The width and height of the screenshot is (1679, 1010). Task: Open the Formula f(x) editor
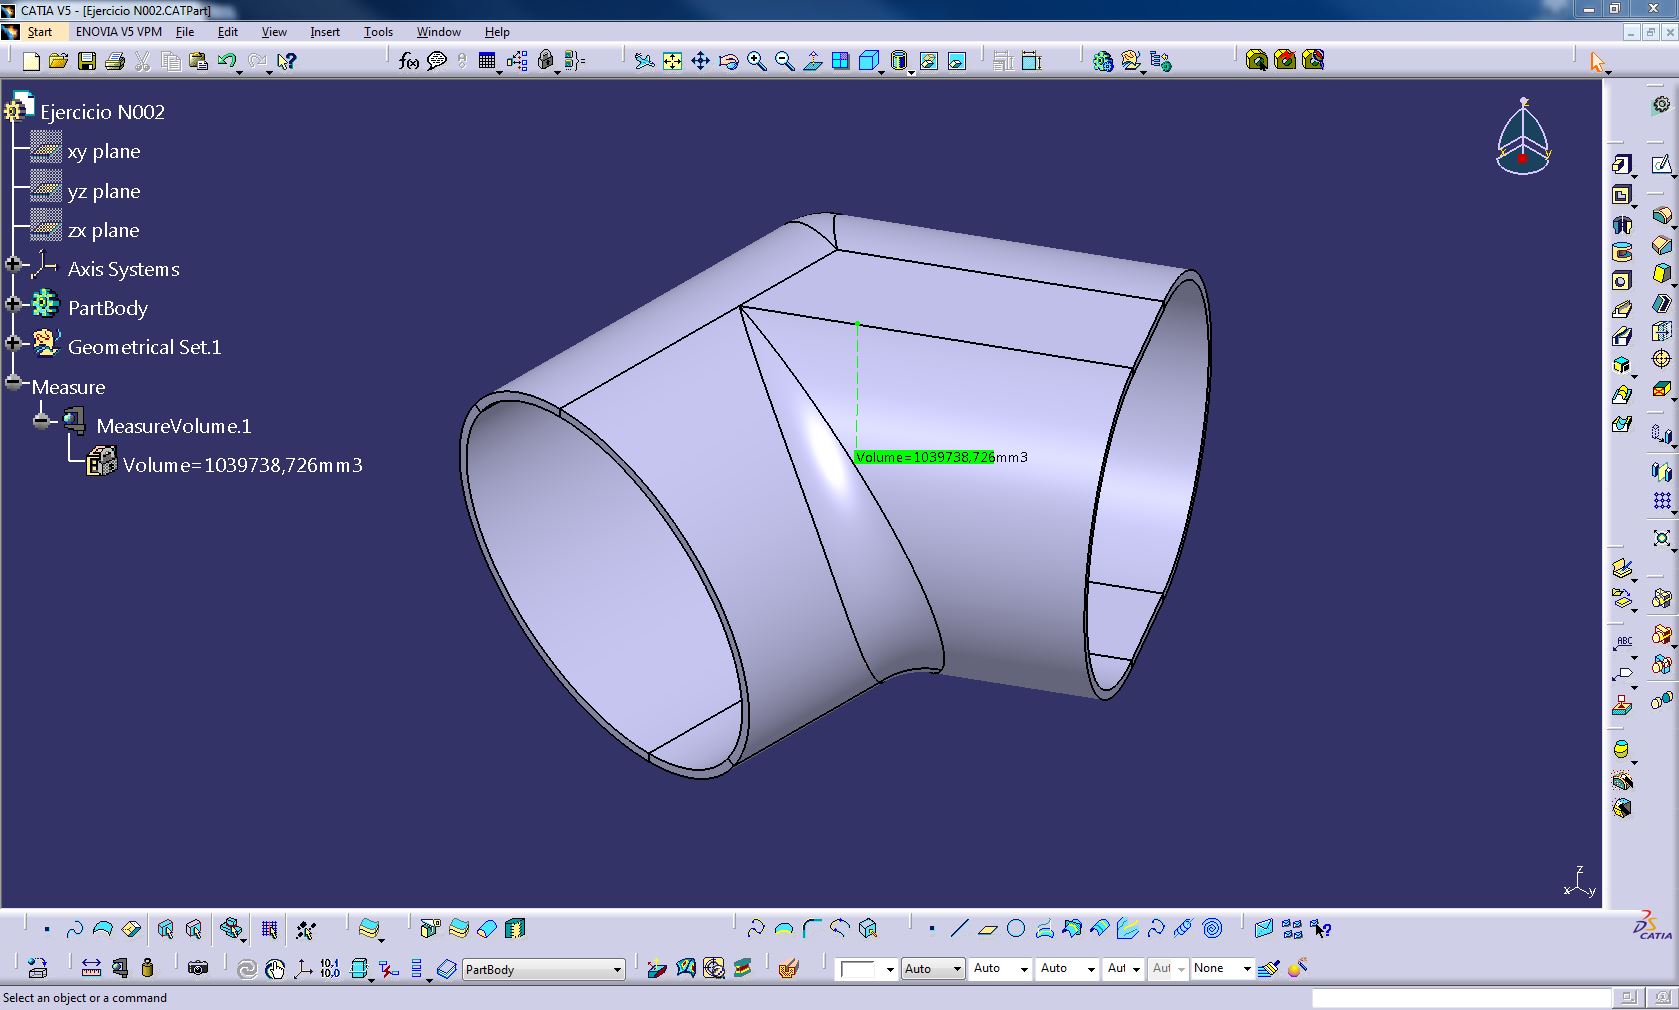408,61
